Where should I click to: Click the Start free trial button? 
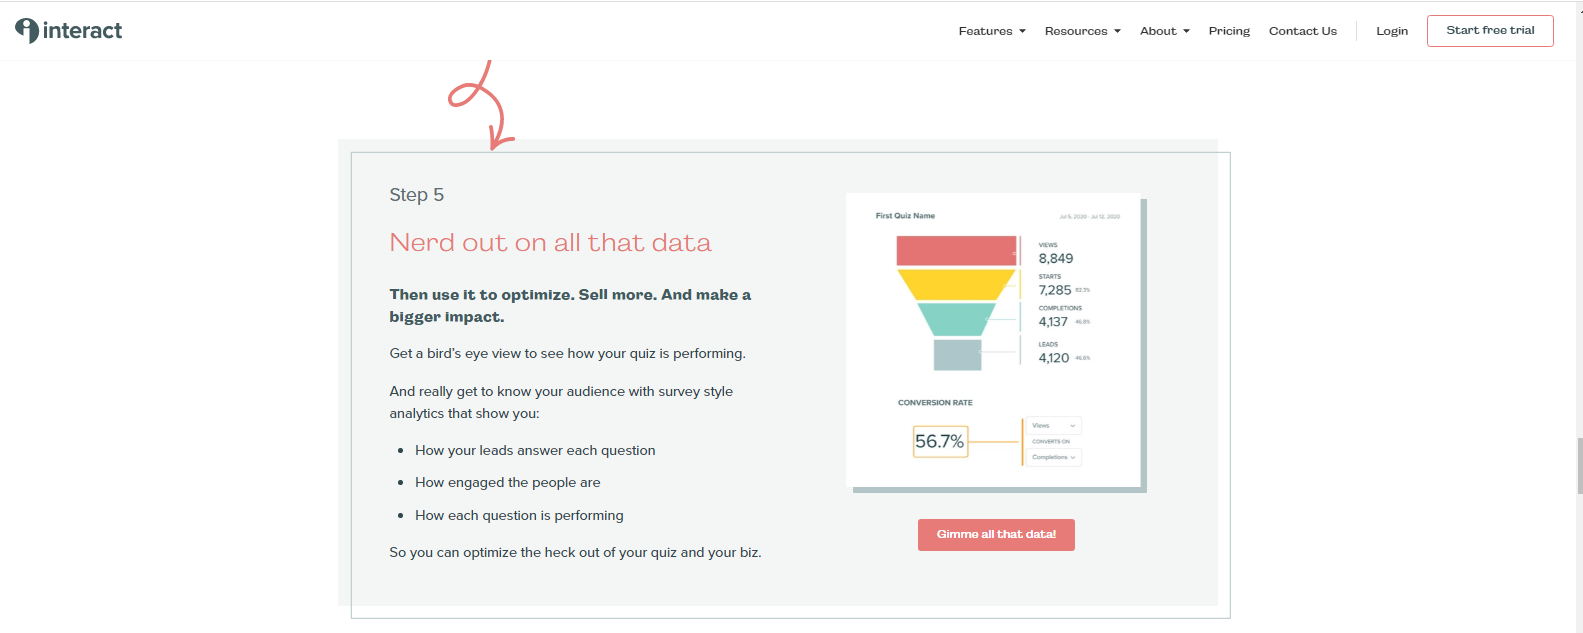[1490, 30]
